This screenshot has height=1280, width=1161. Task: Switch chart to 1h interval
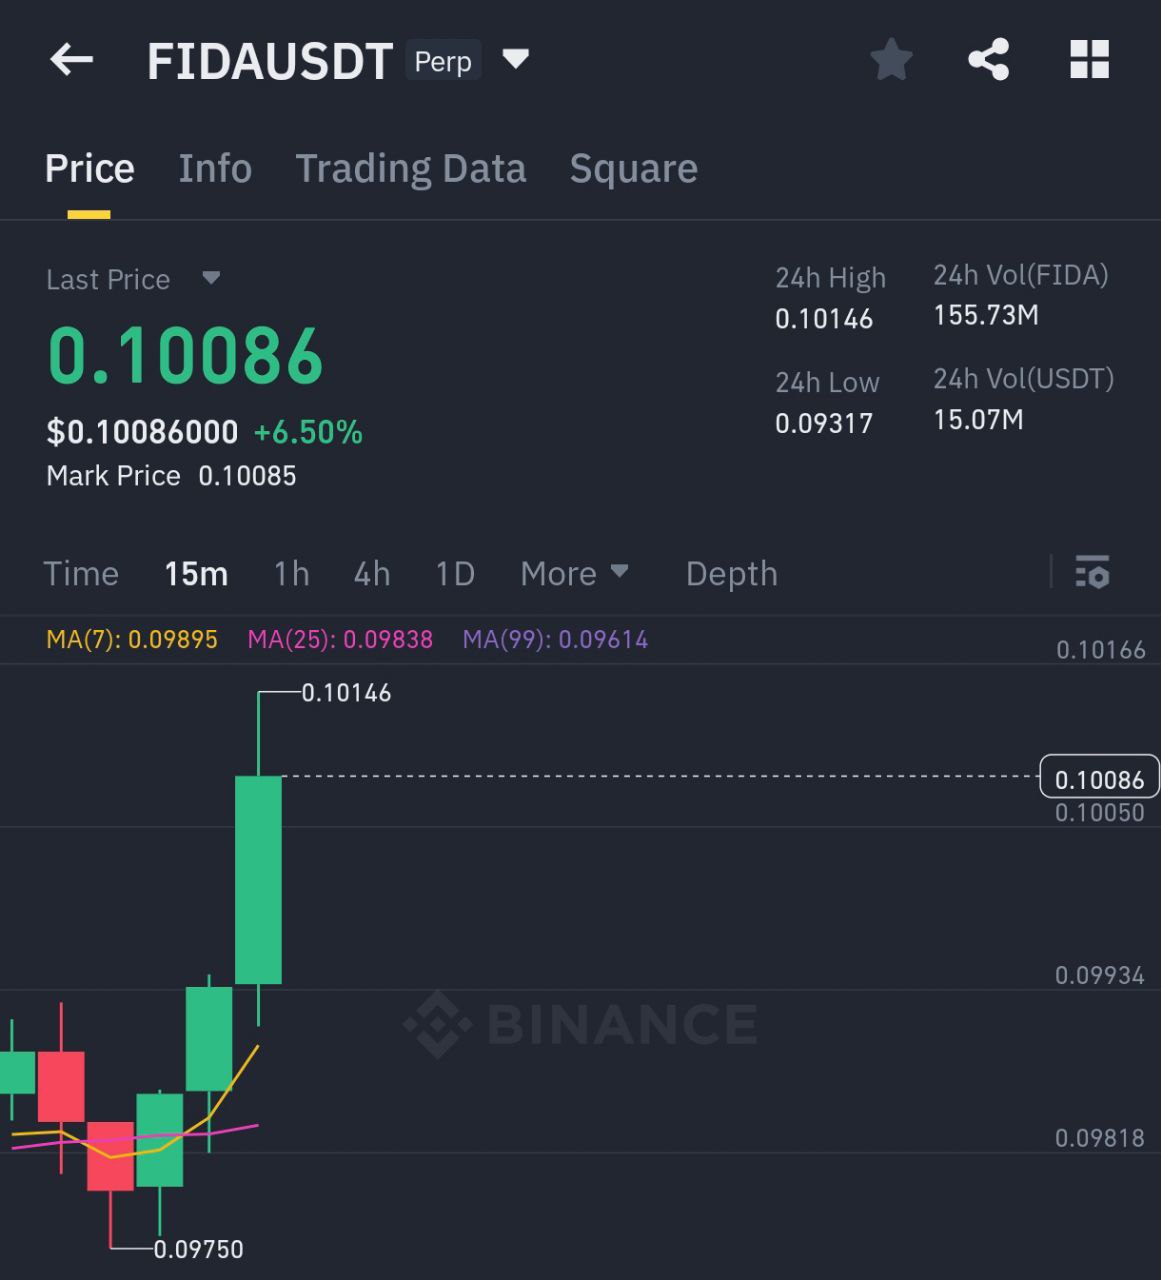[x=291, y=573]
